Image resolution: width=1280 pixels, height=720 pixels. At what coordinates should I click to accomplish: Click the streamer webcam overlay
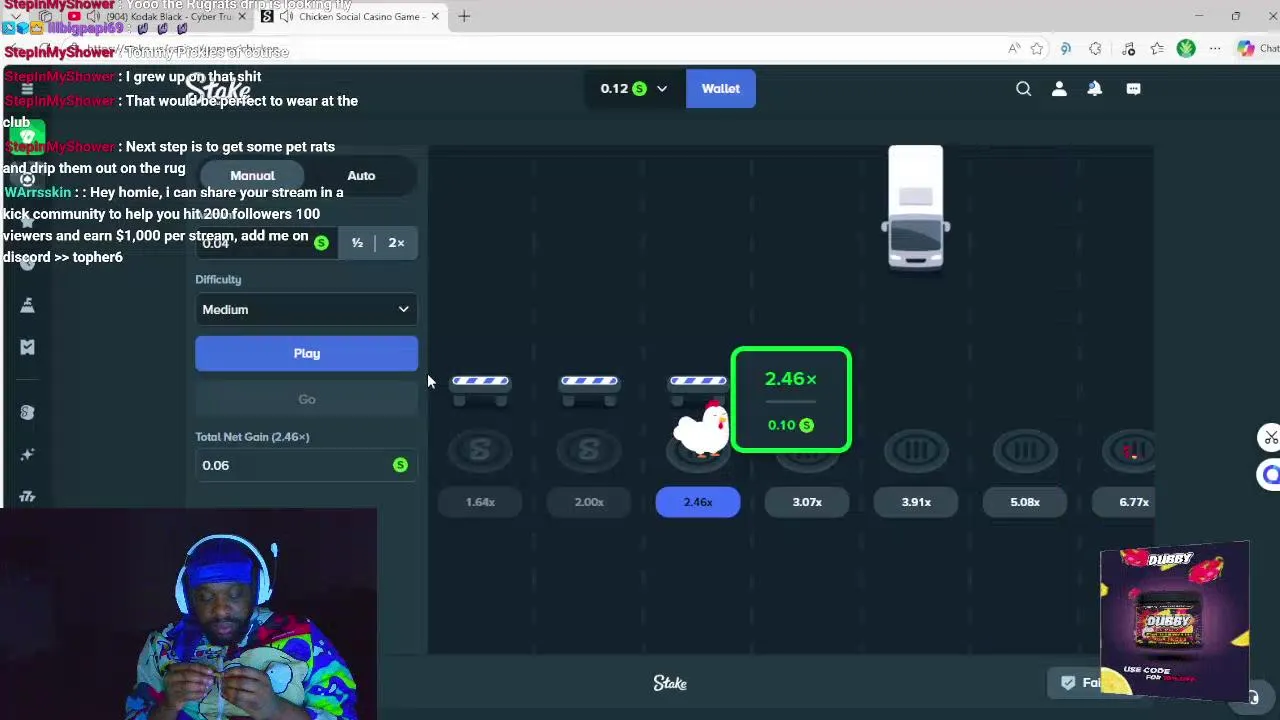click(189, 614)
